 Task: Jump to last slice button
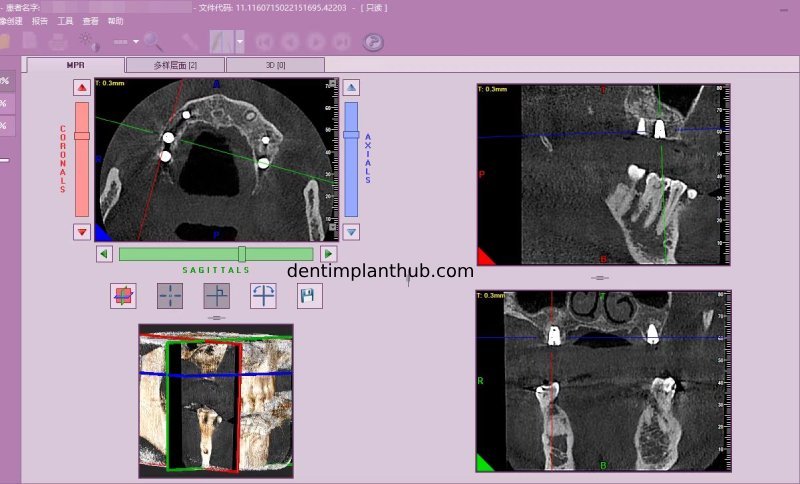point(341,42)
